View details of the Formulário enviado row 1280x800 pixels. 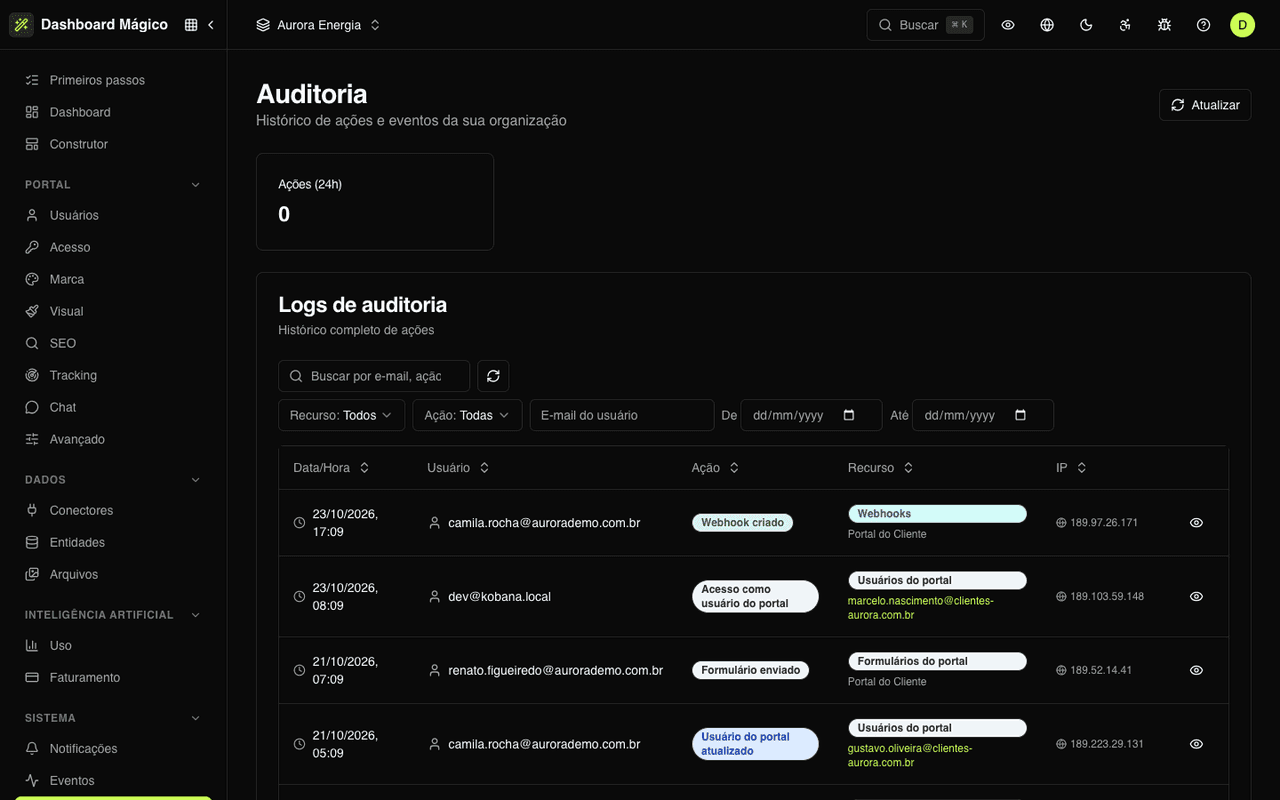coord(1196,670)
